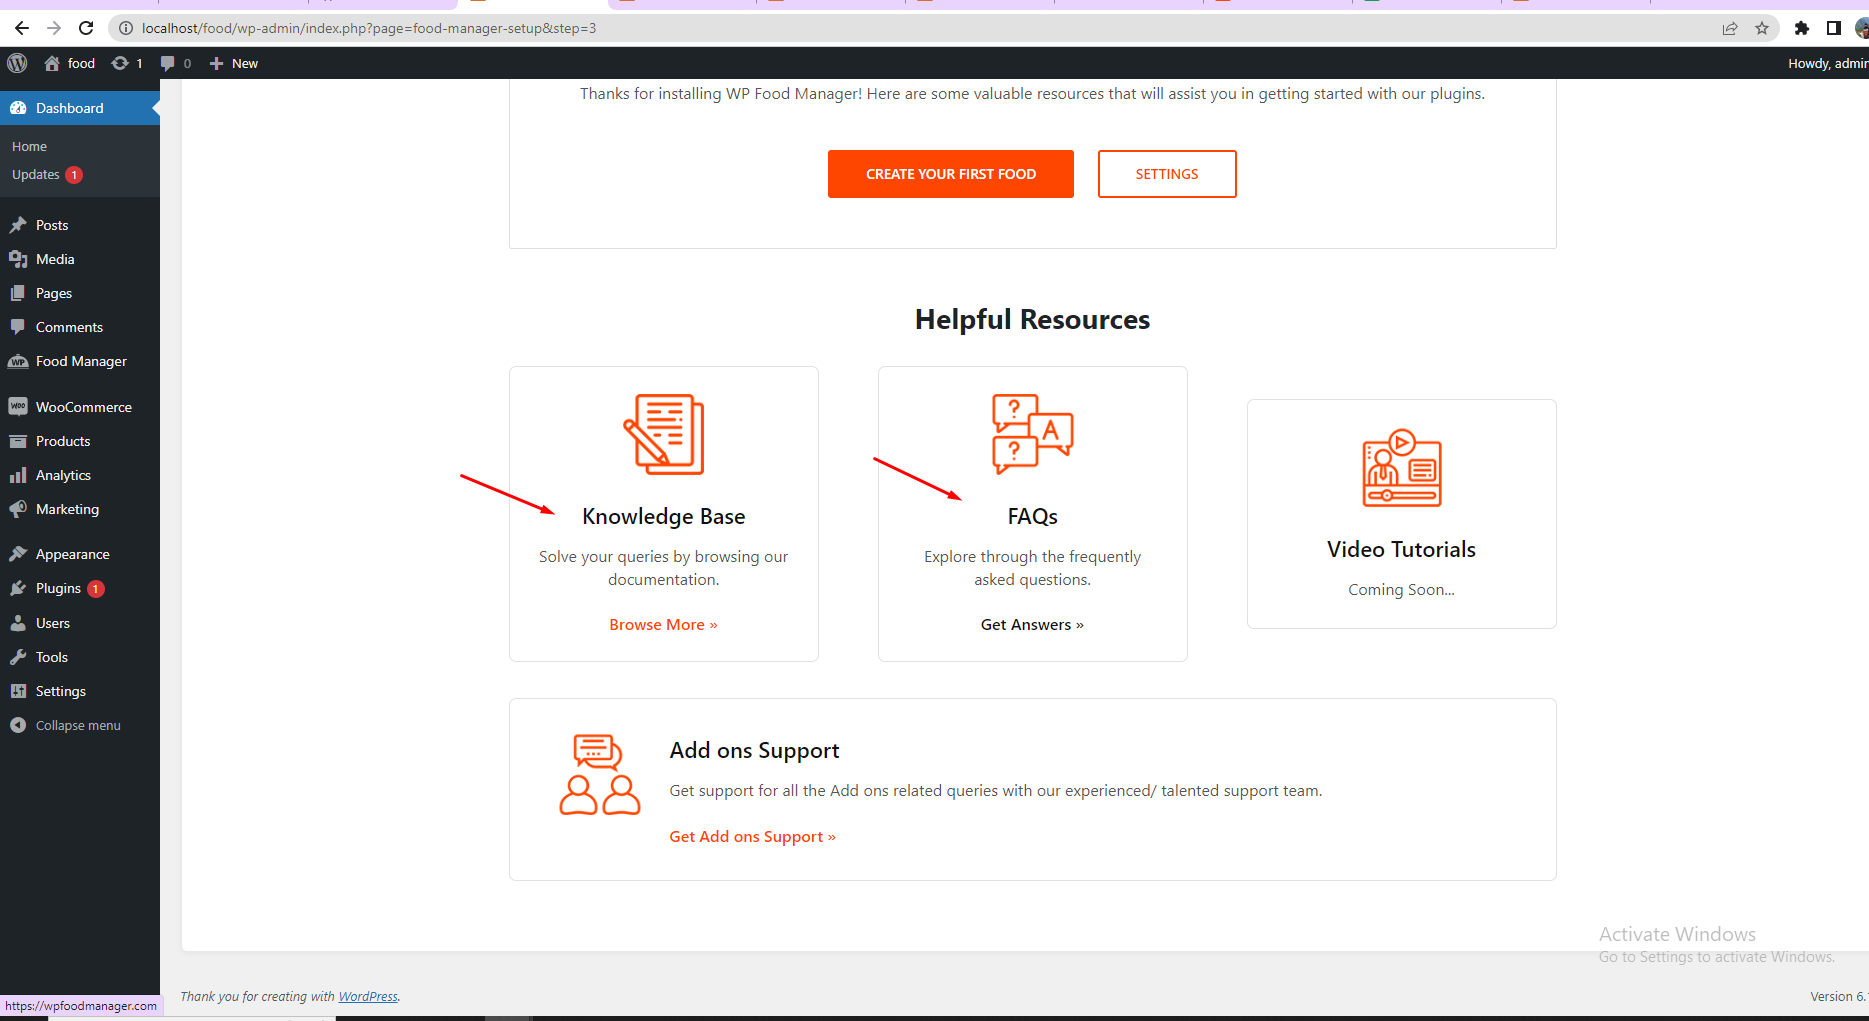The image size is (1869, 1021).
Task: Click the FAQs heading
Action: tap(1032, 516)
